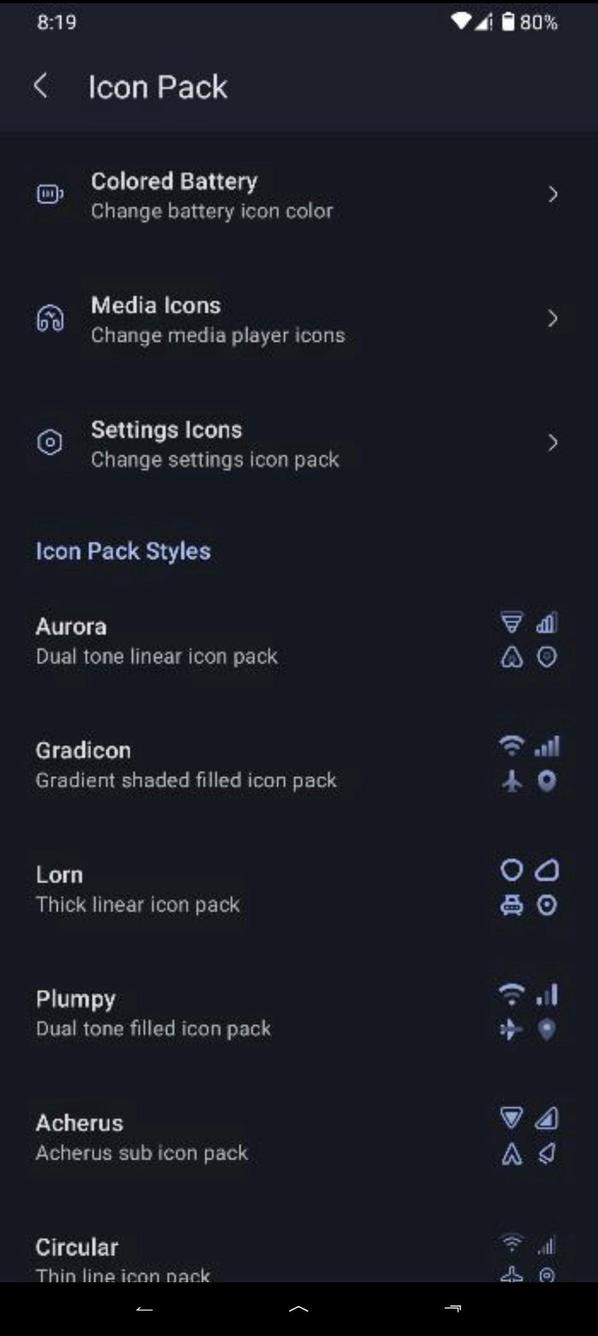The width and height of the screenshot is (598, 1336).
Task: Tap the Acherus icon preview
Action: pyautogui.click(x=529, y=1136)
